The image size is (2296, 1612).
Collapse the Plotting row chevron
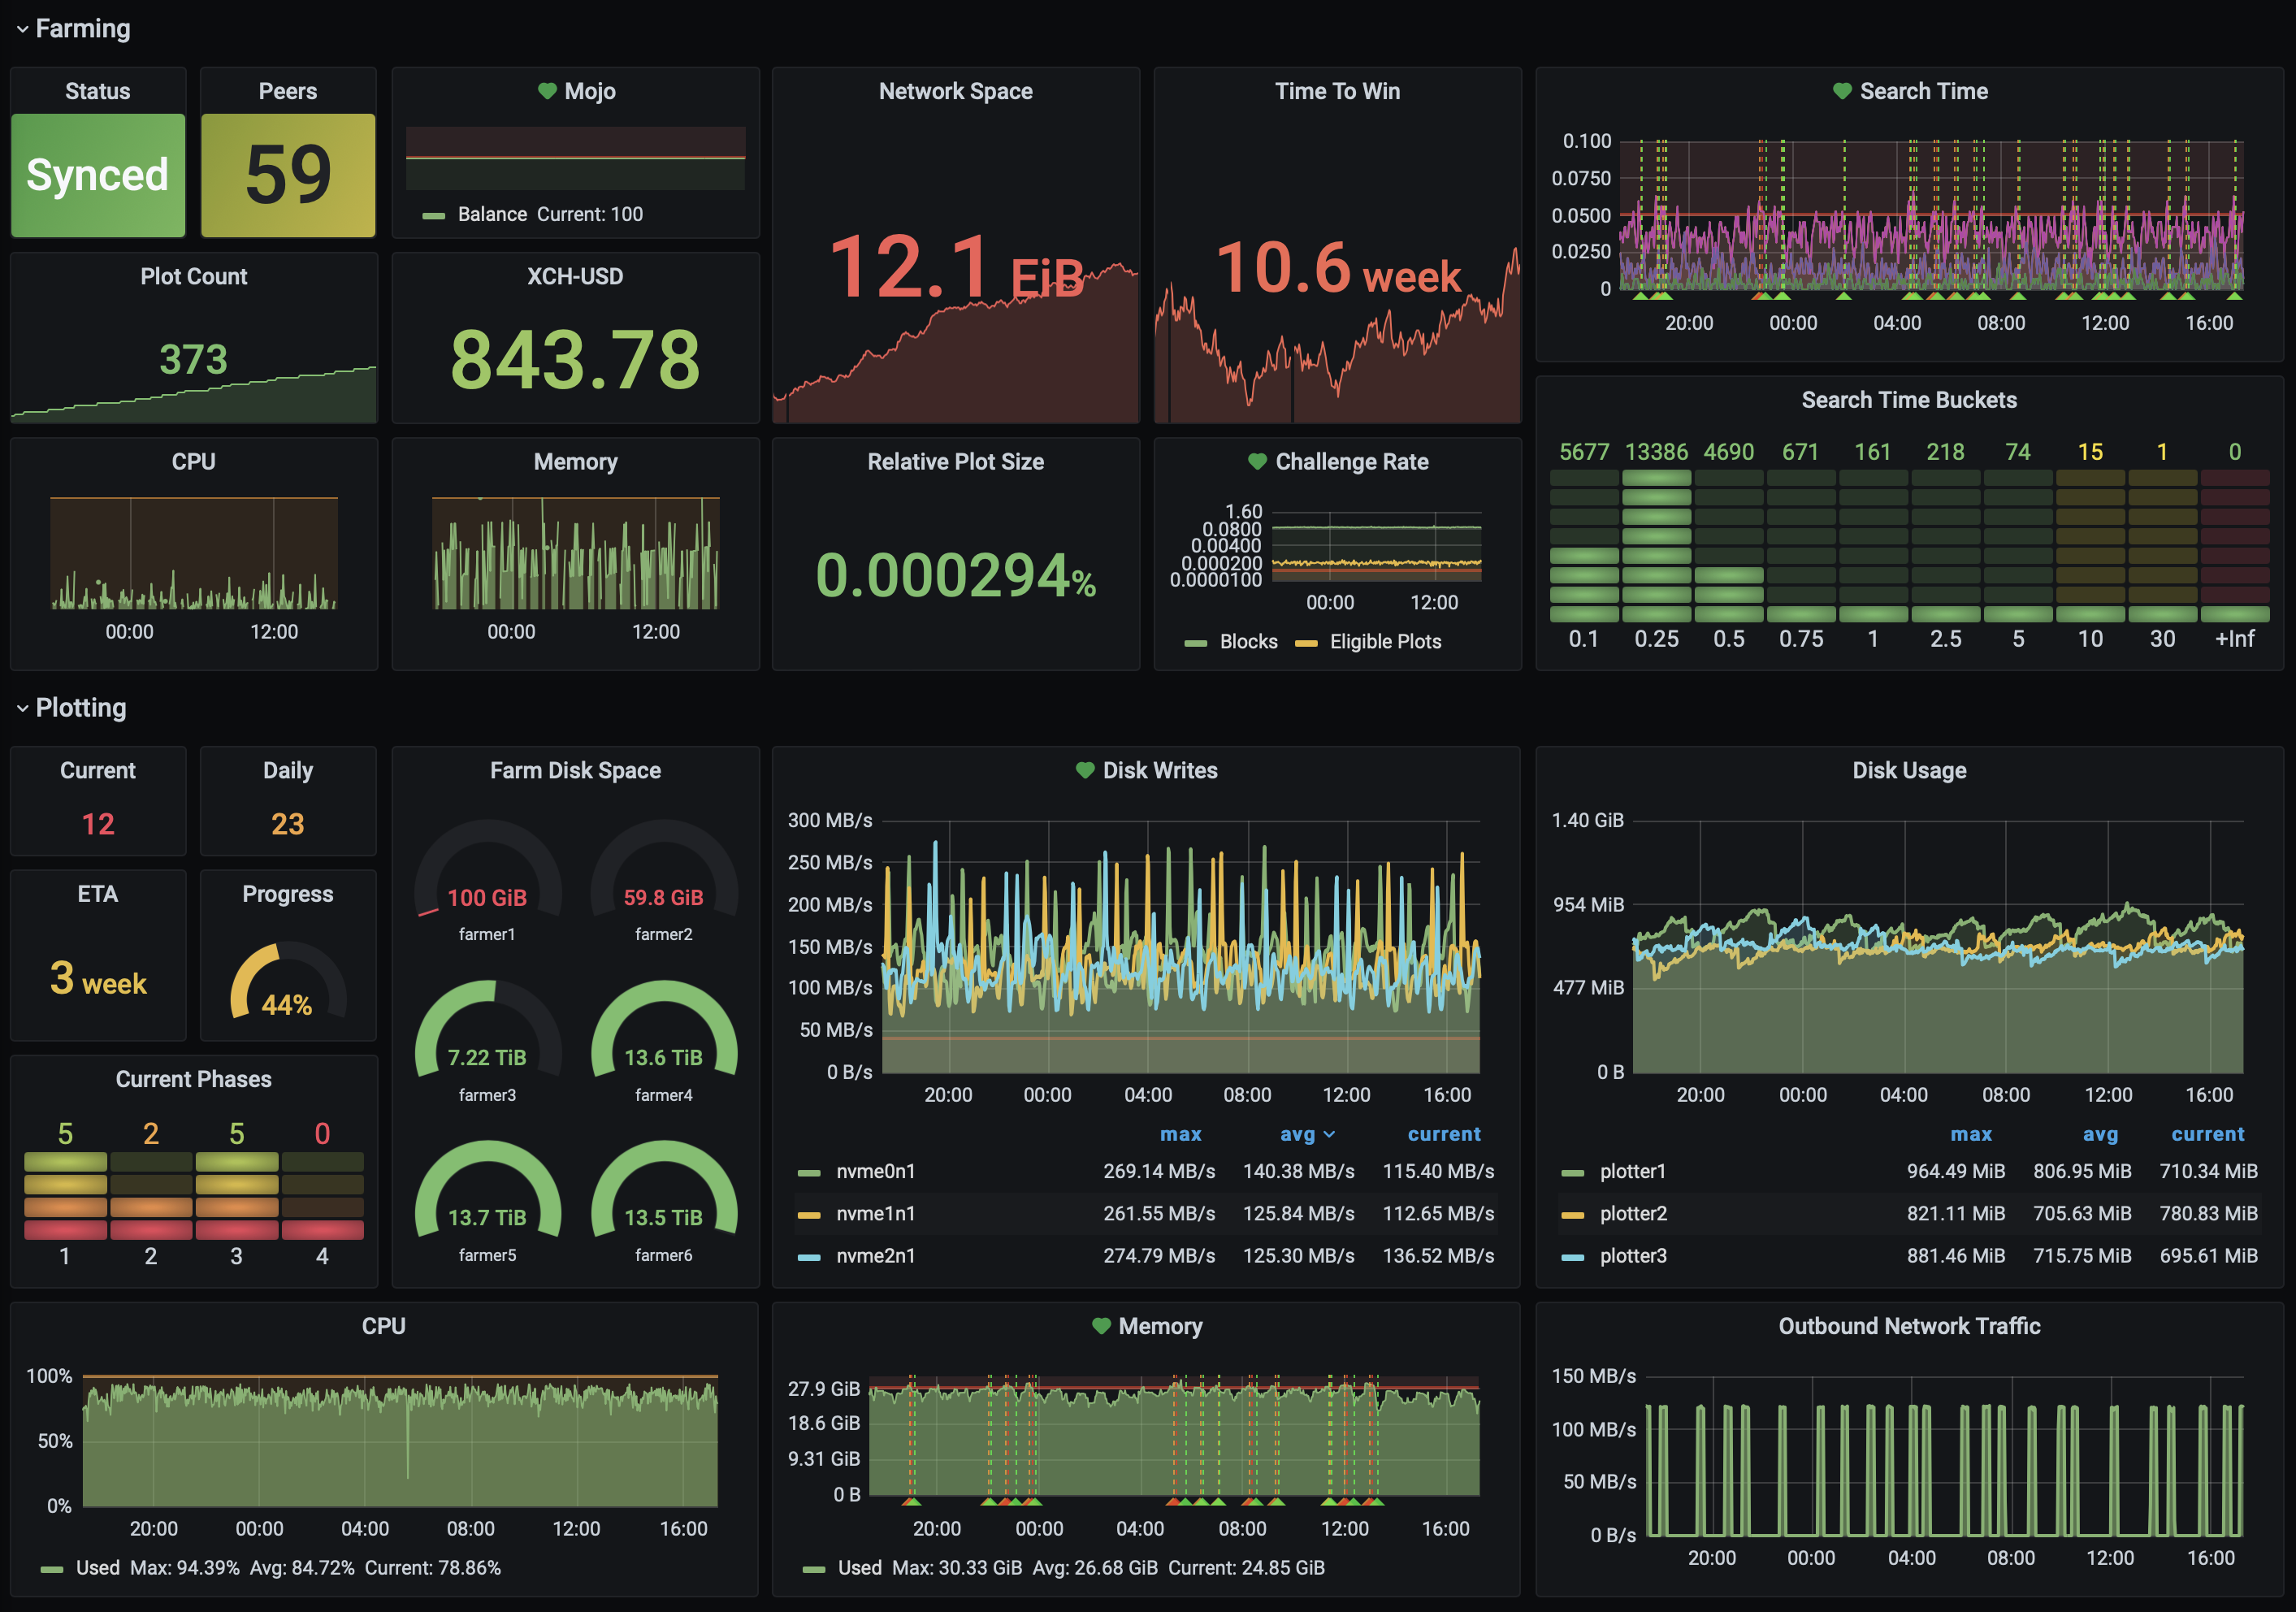tap(22, 708)
